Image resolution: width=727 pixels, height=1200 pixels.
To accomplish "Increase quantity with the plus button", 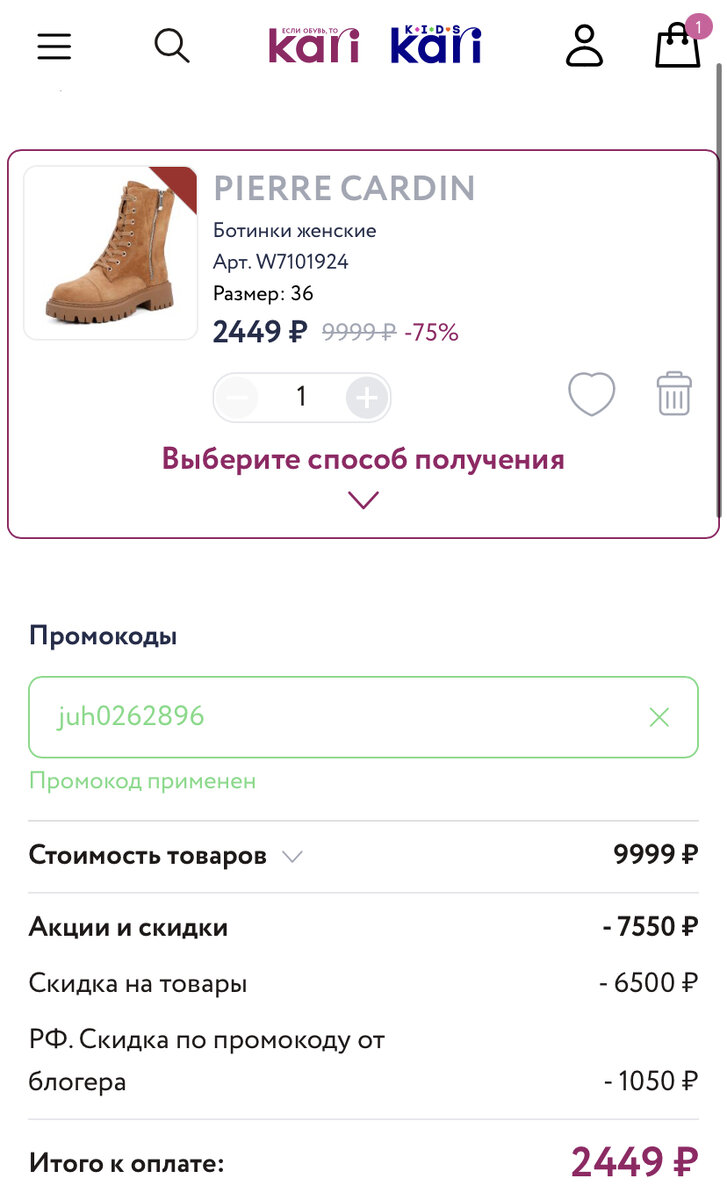I will (x=366, y=396).
